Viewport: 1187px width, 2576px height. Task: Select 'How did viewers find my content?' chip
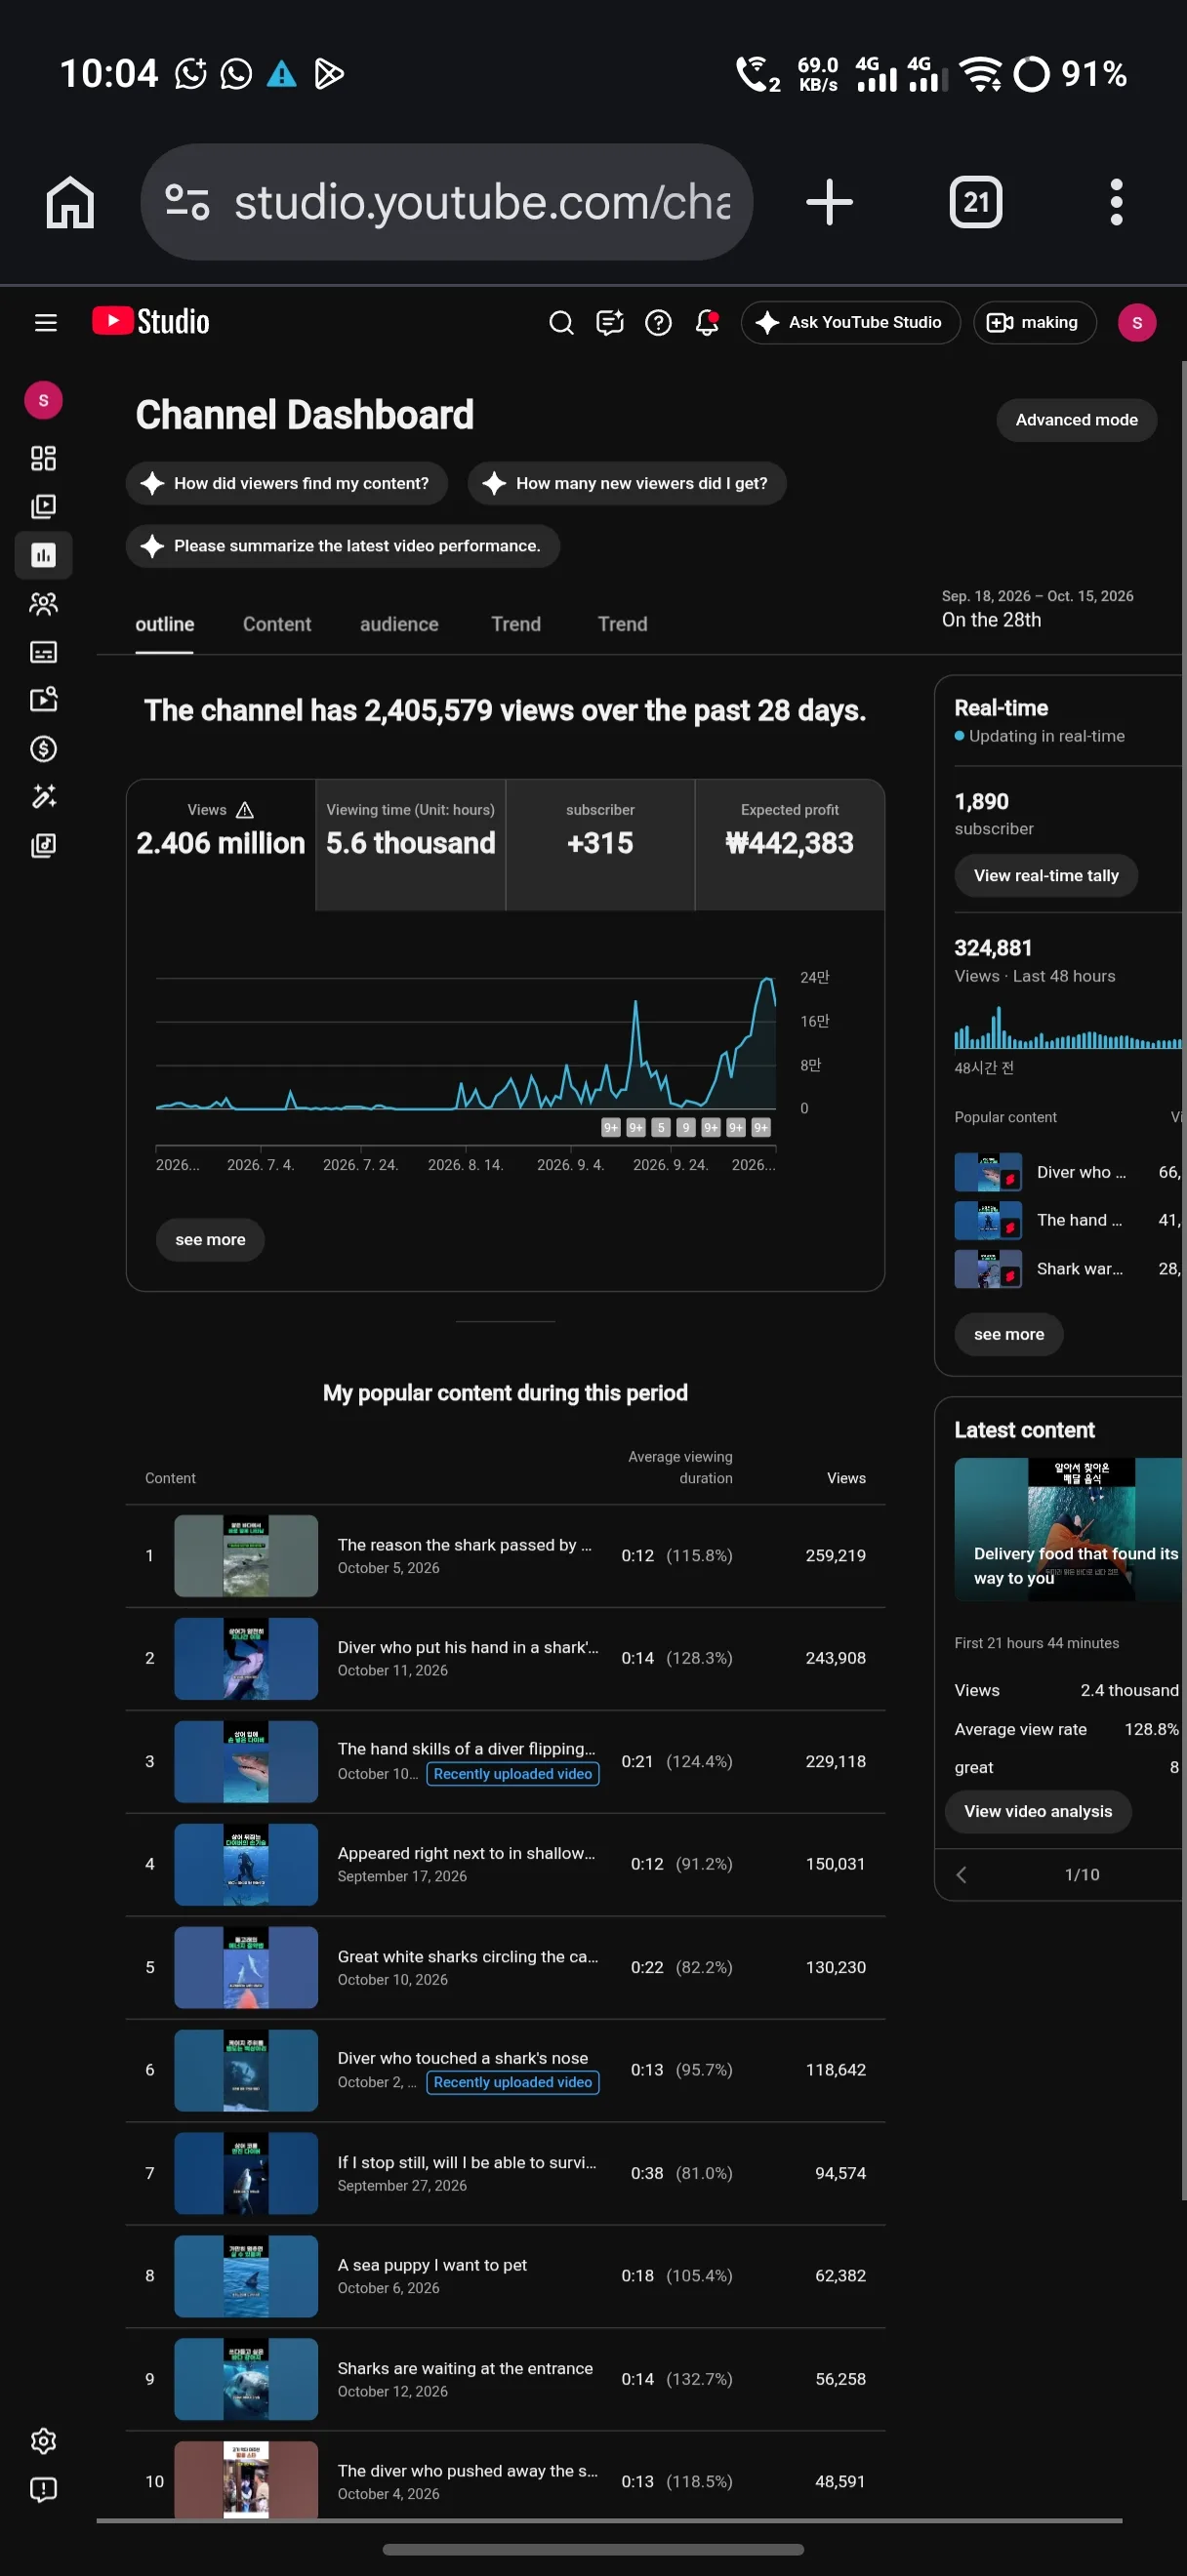tap(287, 483)
